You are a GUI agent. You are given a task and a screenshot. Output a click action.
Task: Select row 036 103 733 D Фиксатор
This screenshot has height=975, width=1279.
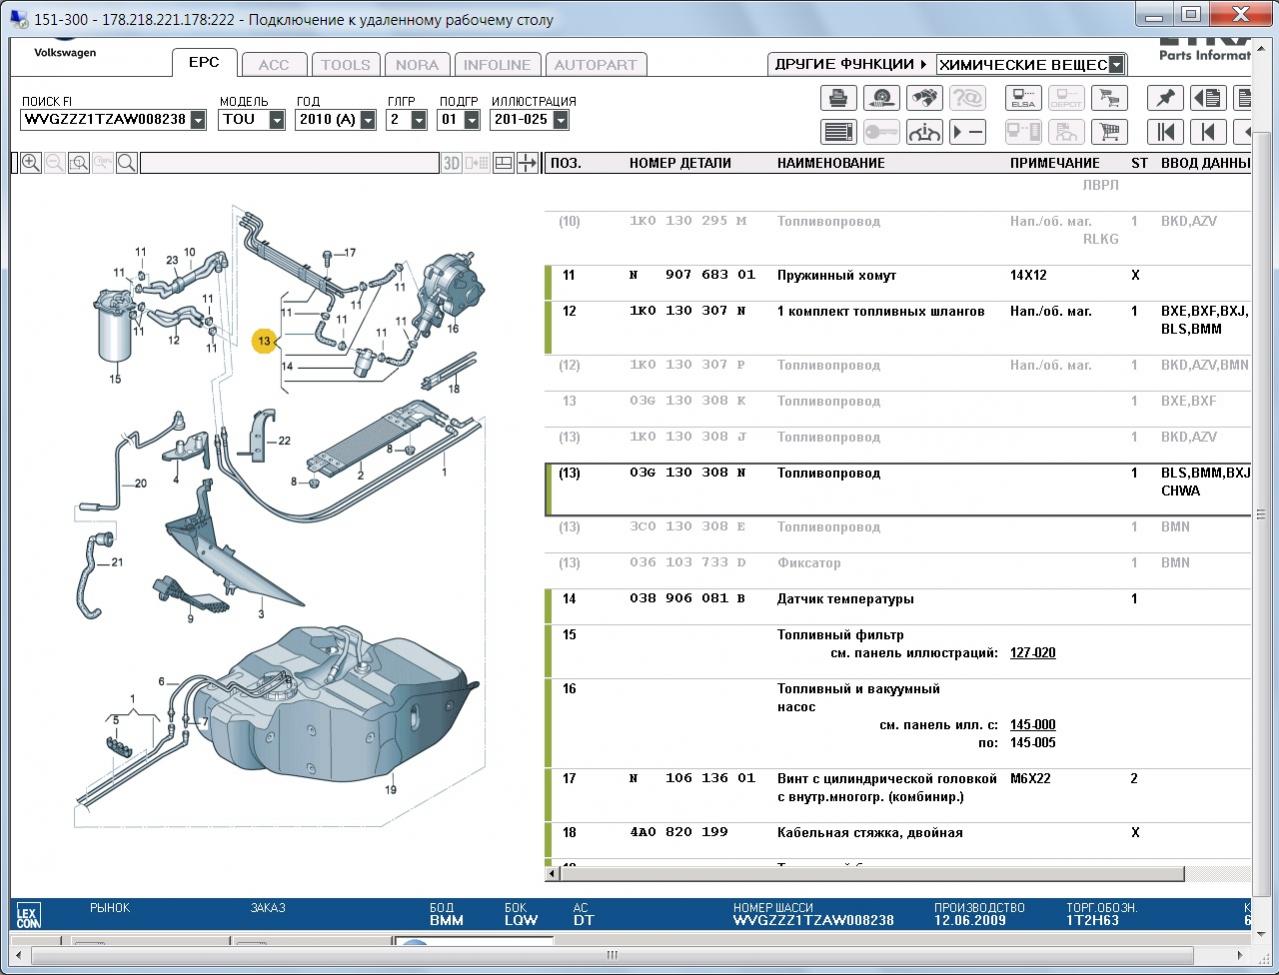(x=898, y=571)
